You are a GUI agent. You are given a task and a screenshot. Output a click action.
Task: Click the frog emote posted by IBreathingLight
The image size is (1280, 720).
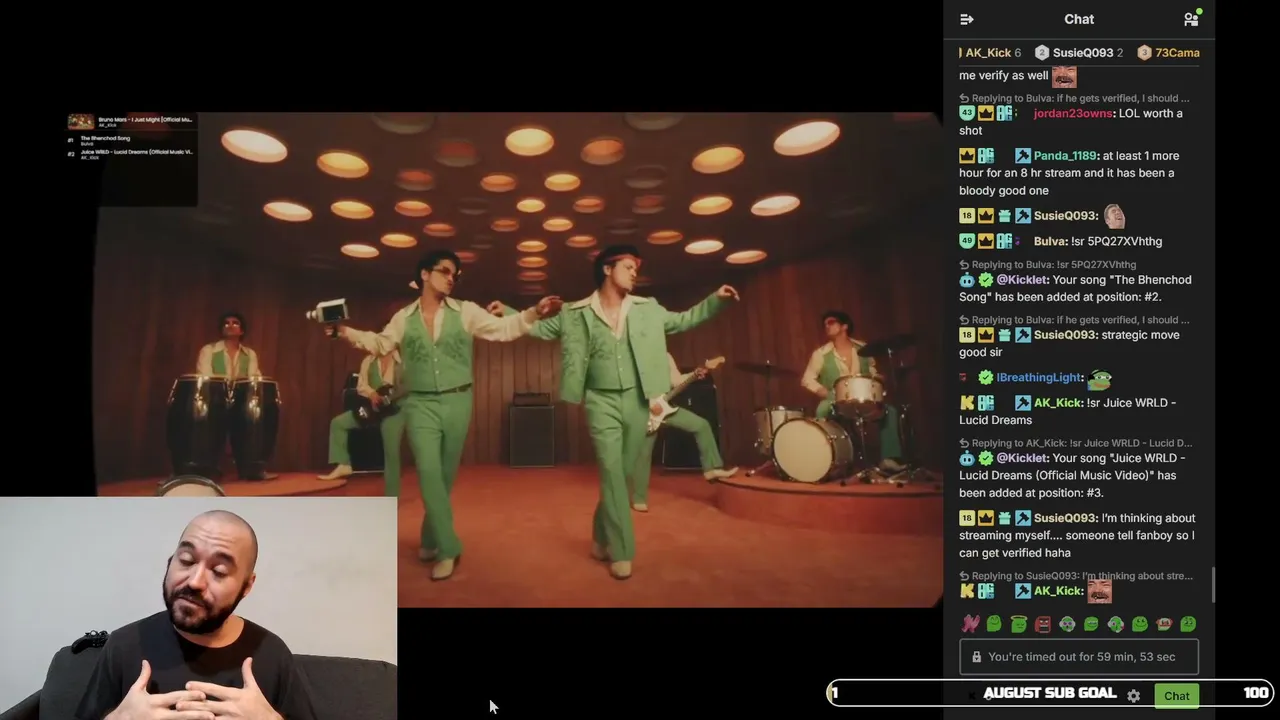coord(1100,378)
